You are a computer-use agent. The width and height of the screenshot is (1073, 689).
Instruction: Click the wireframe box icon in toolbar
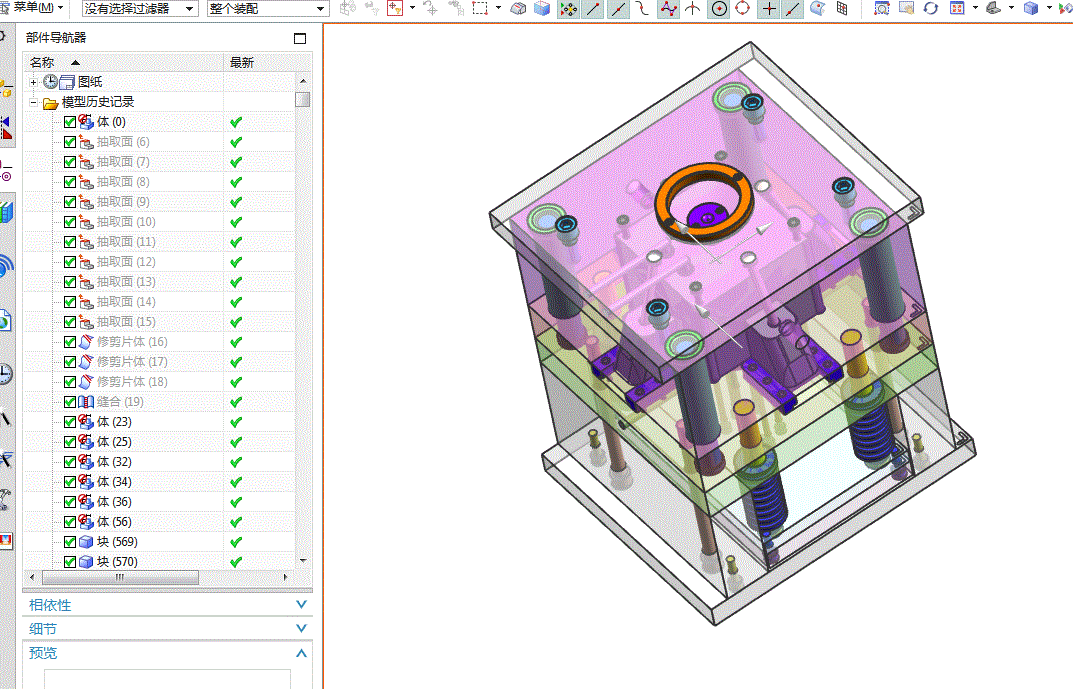(518, 8)
